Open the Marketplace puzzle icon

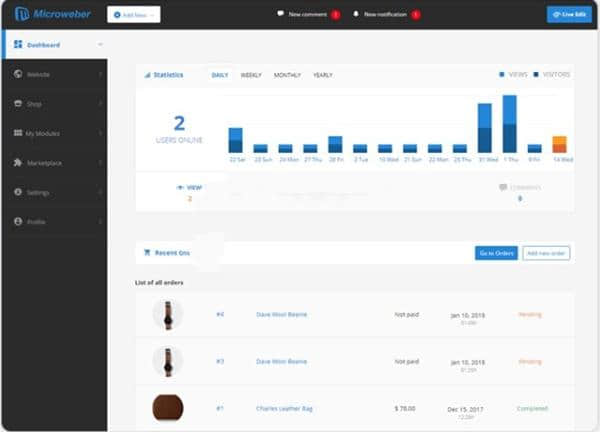18,162
